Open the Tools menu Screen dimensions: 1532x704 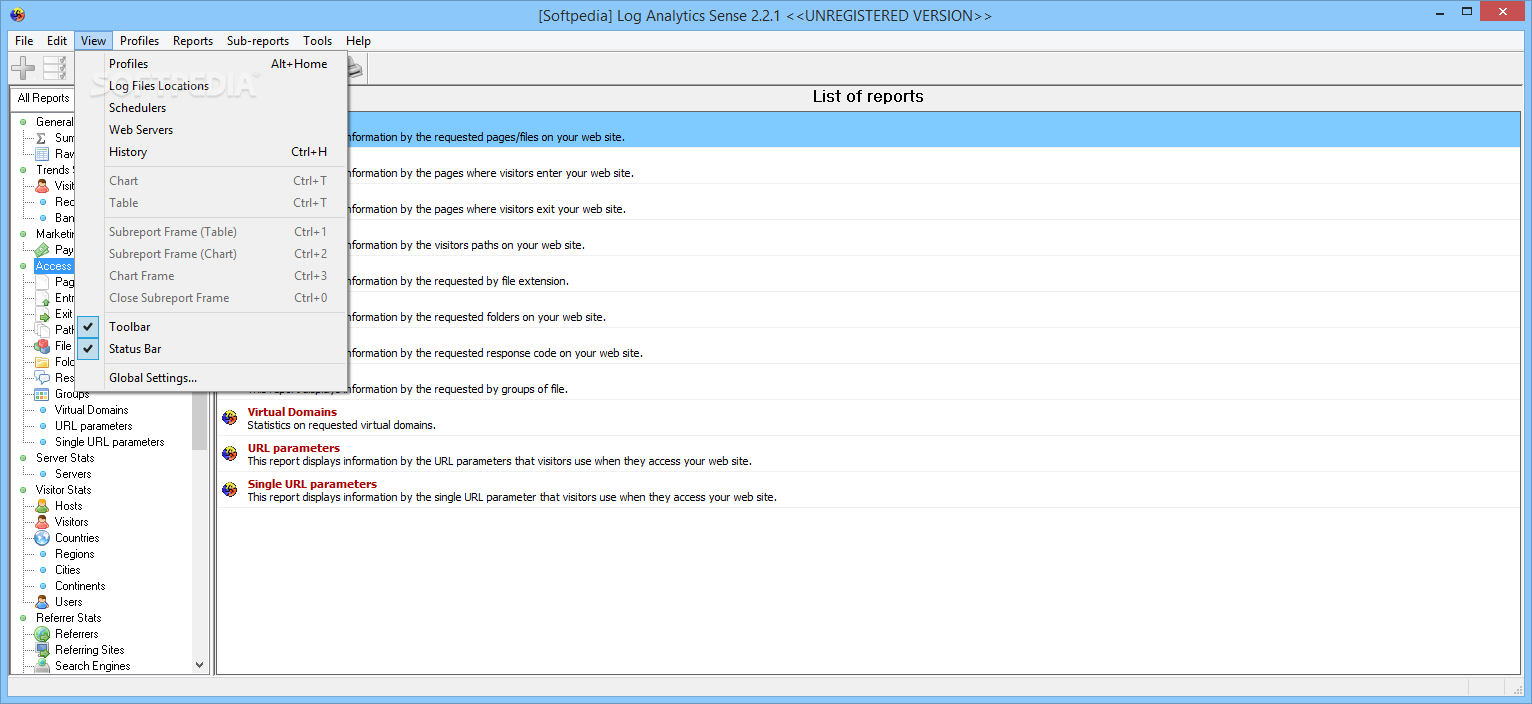[x=318, y=41]
